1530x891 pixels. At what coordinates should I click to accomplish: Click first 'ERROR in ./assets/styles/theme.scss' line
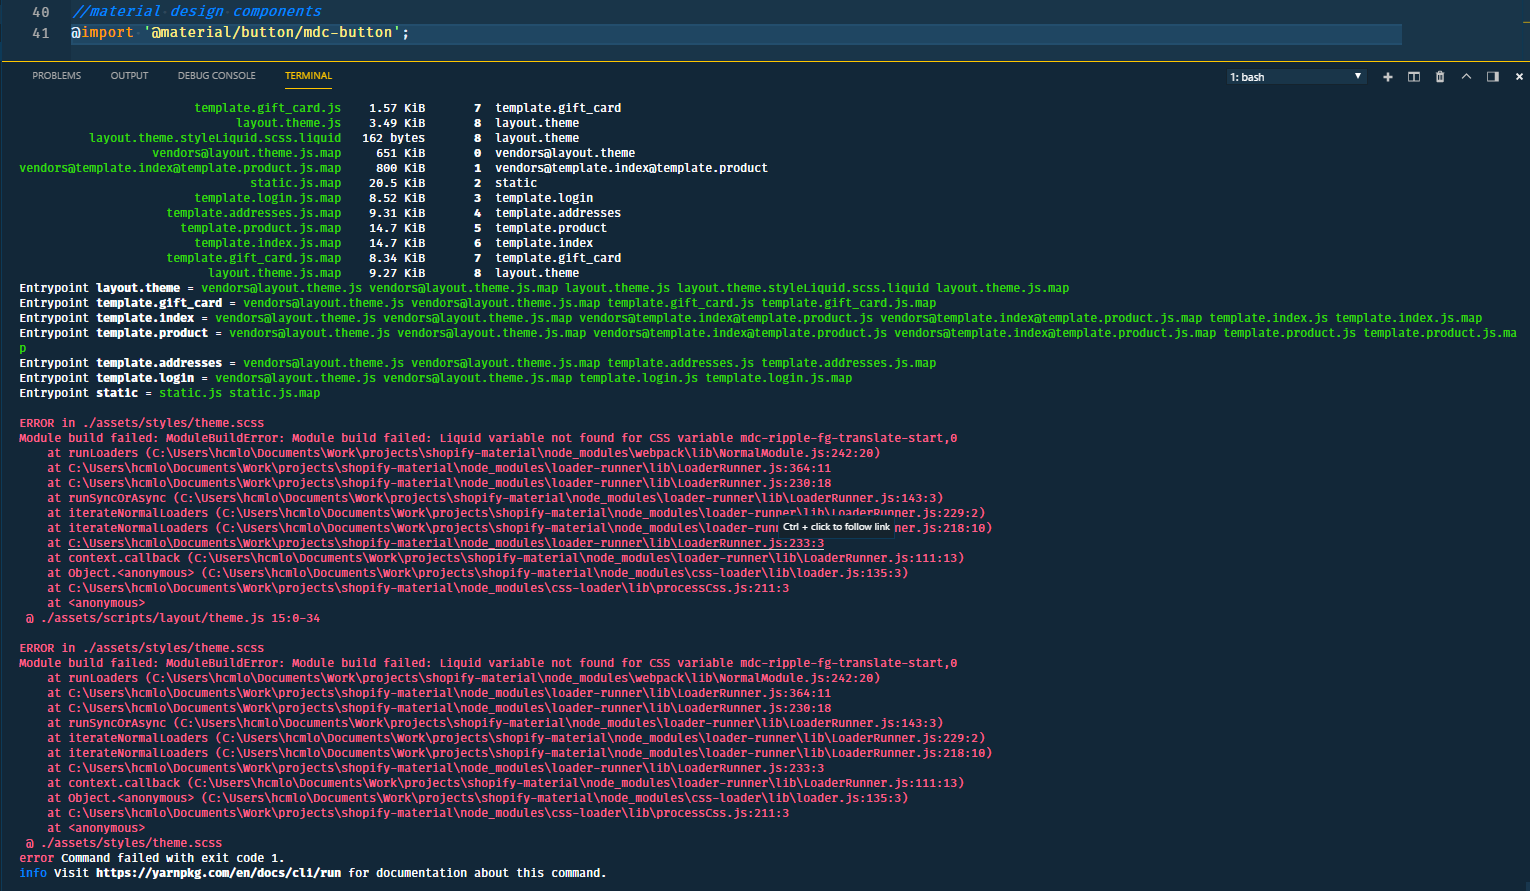point(142,423)
